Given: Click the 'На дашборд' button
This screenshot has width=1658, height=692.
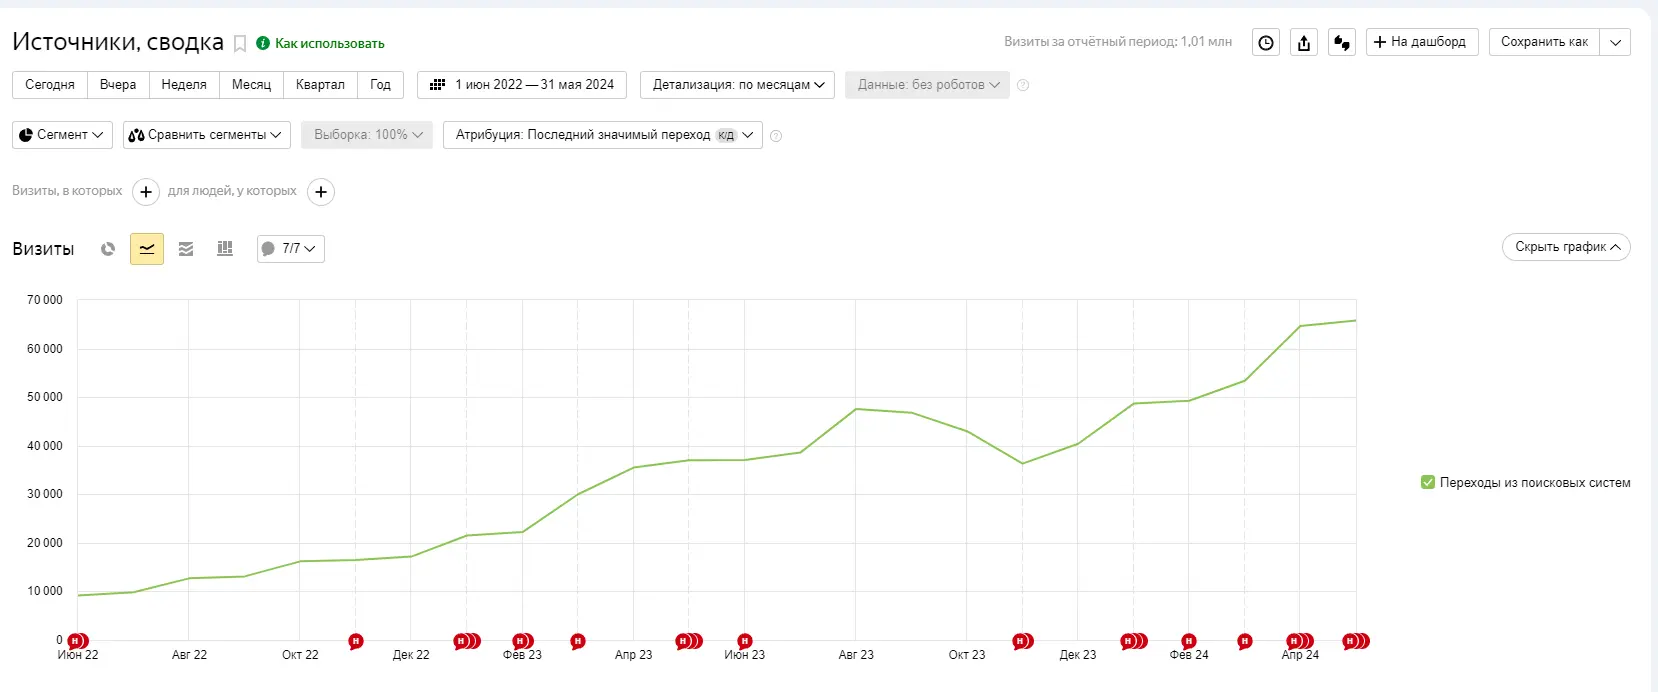Looking at the screenshot, I should (x=1421, y=42).
